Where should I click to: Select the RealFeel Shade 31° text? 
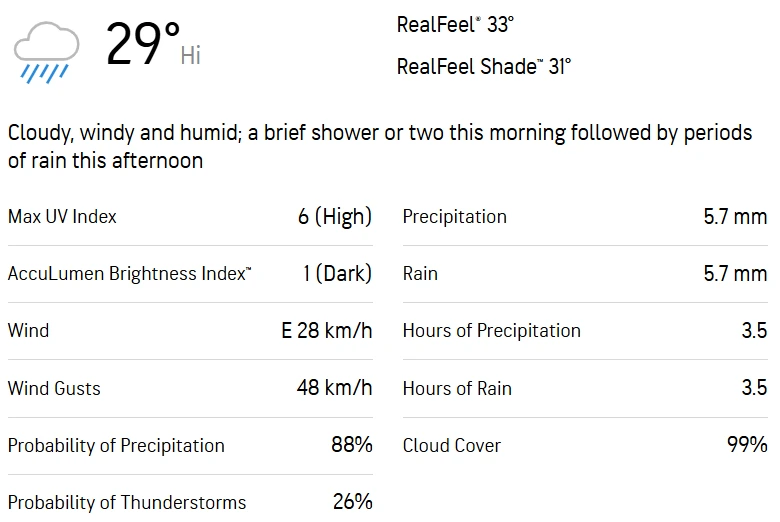(484, 67)
